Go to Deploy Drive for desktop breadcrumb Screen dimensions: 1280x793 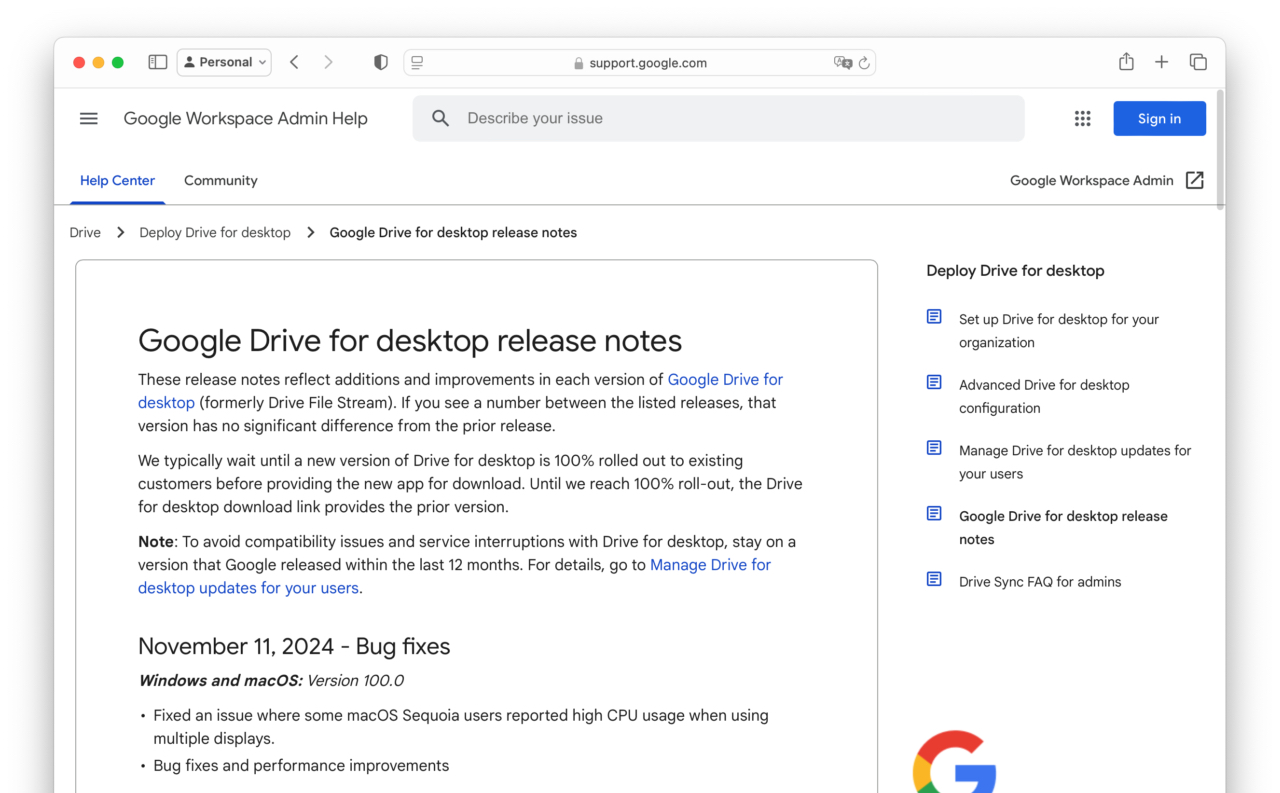click(215, 232)
